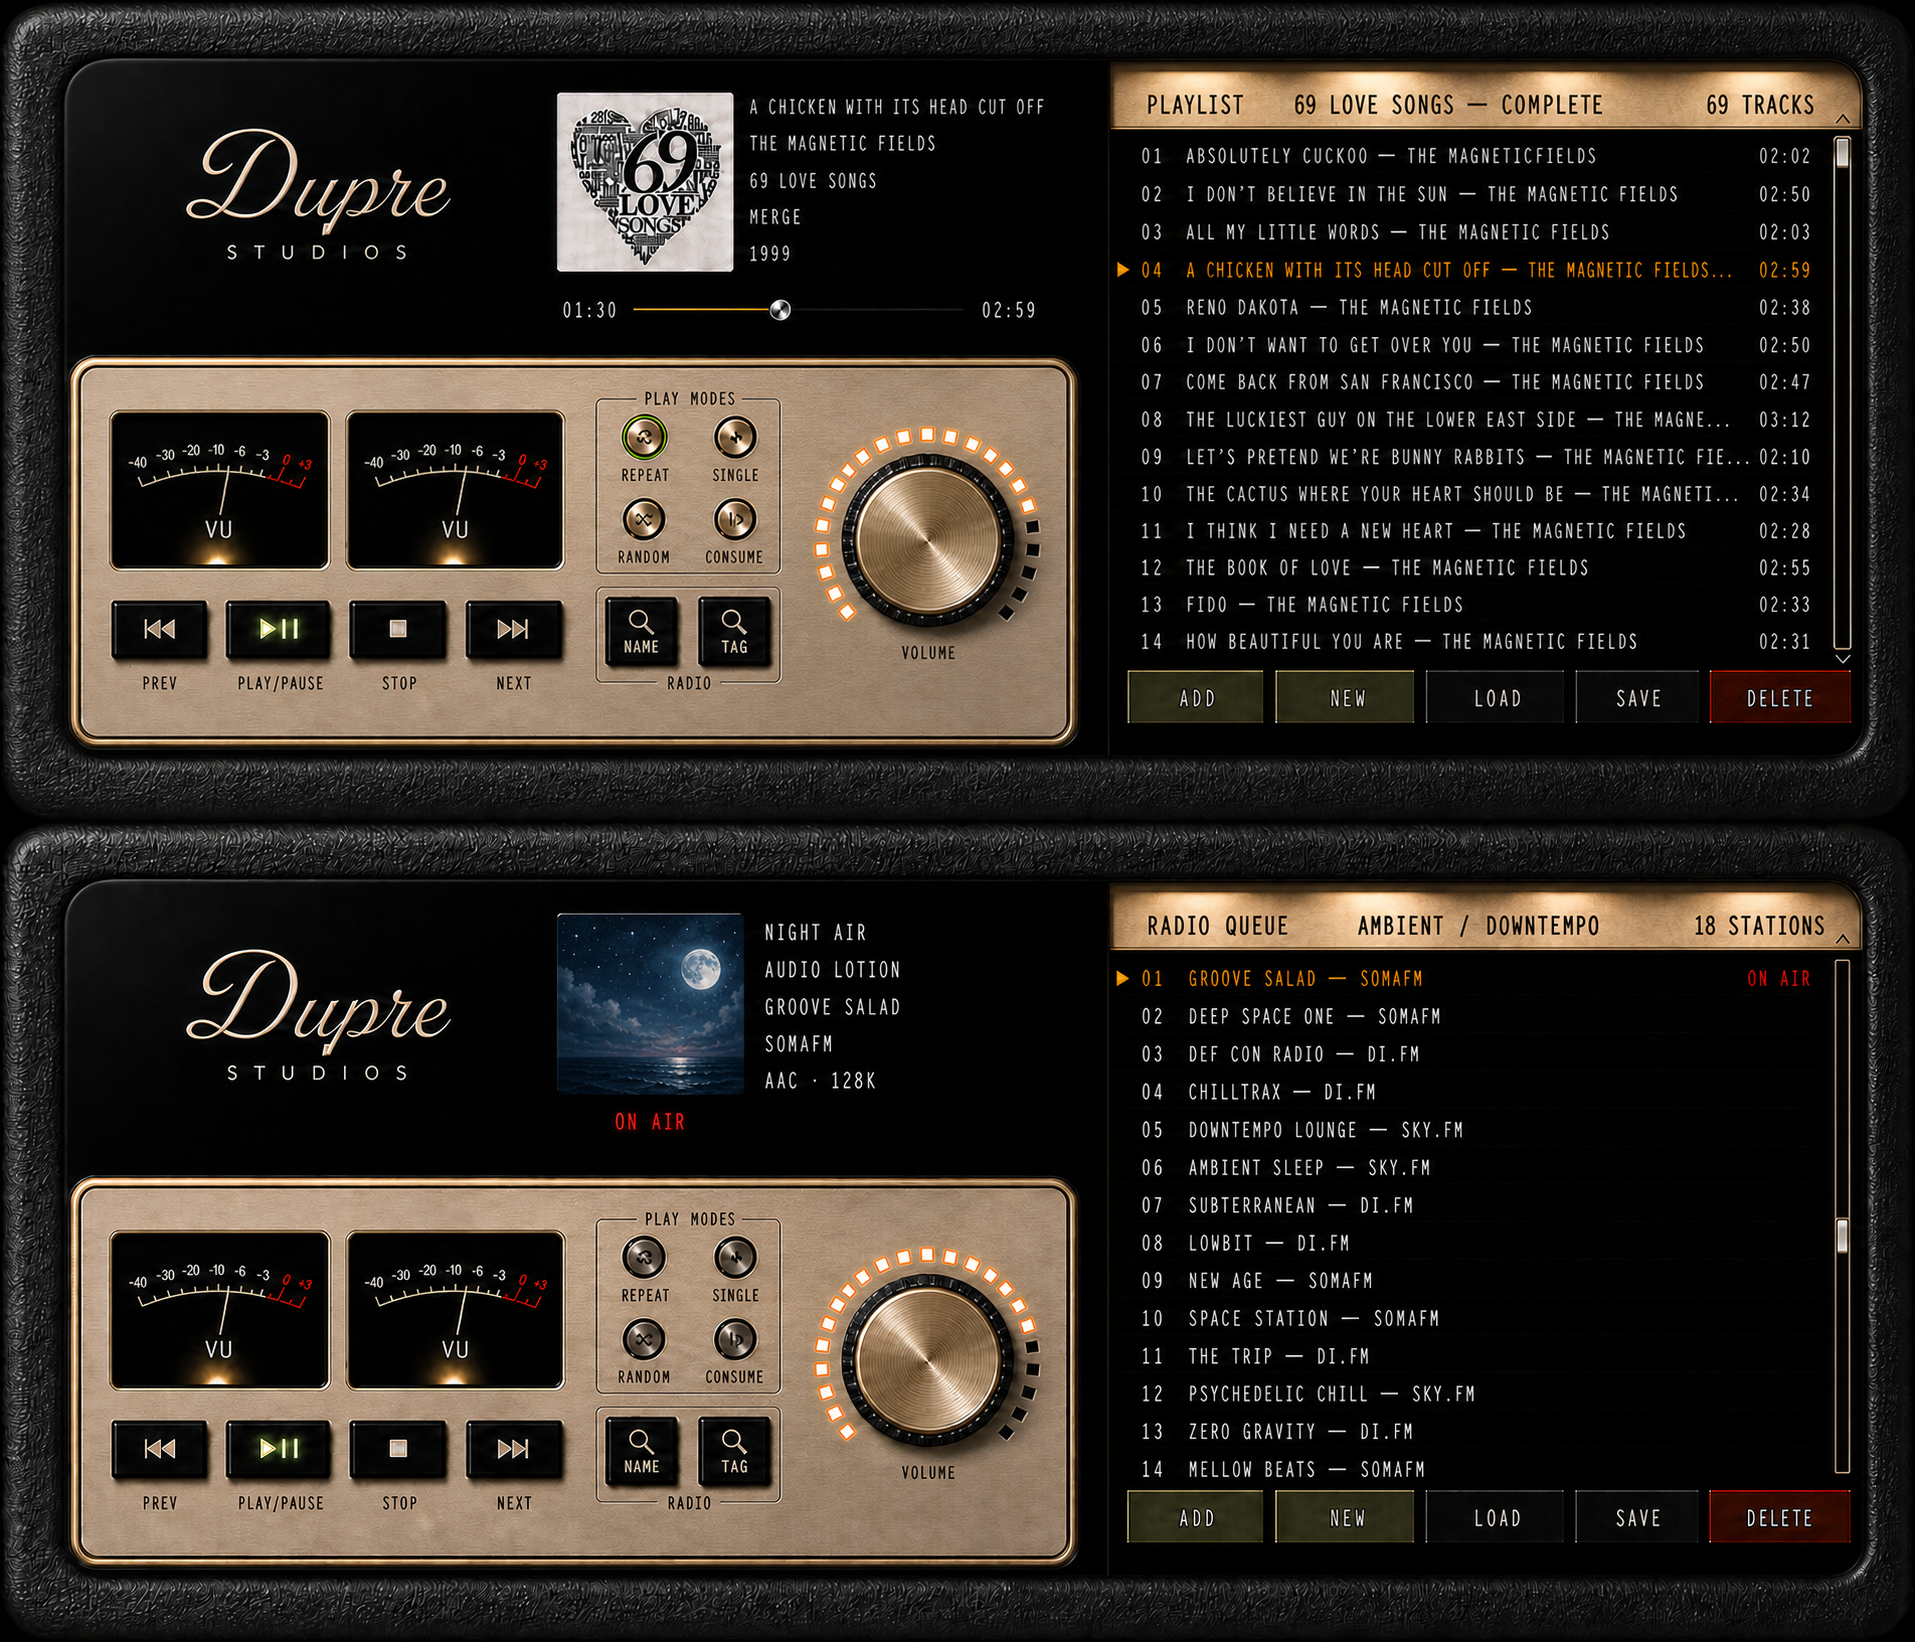Click the scroll-up arrow of the 69 Love Songs playlist
Image resolution: width=1915 pixels, height=1642 pixels.
point(1842,120)
